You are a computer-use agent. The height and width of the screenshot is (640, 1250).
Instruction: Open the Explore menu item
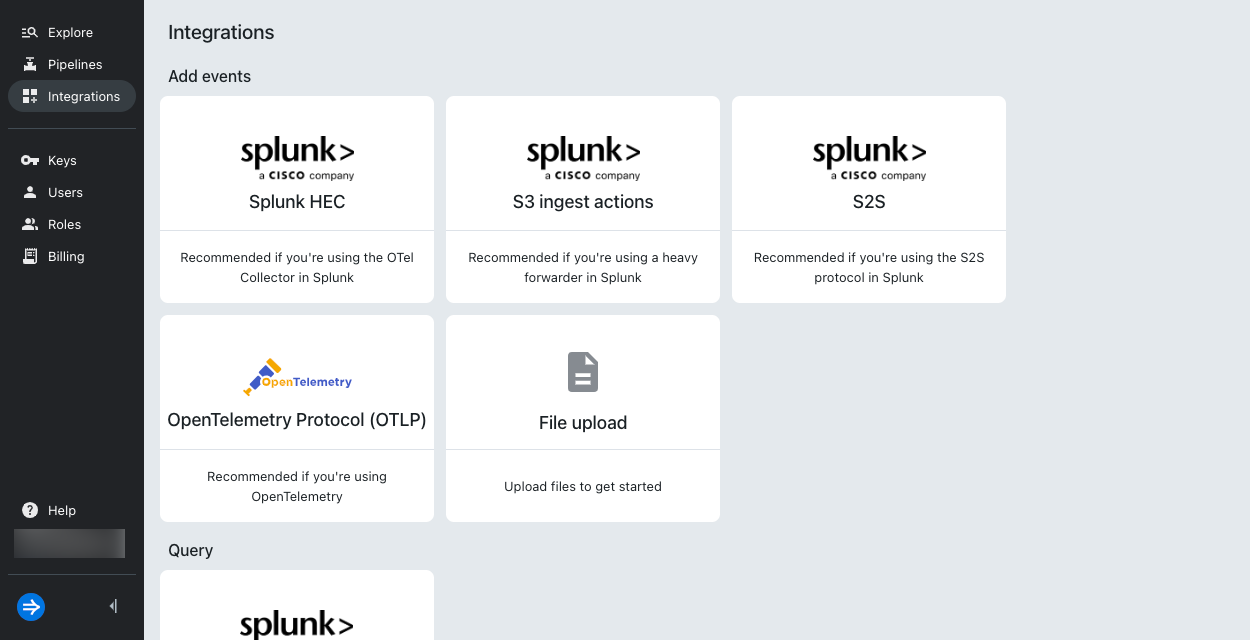72,32
